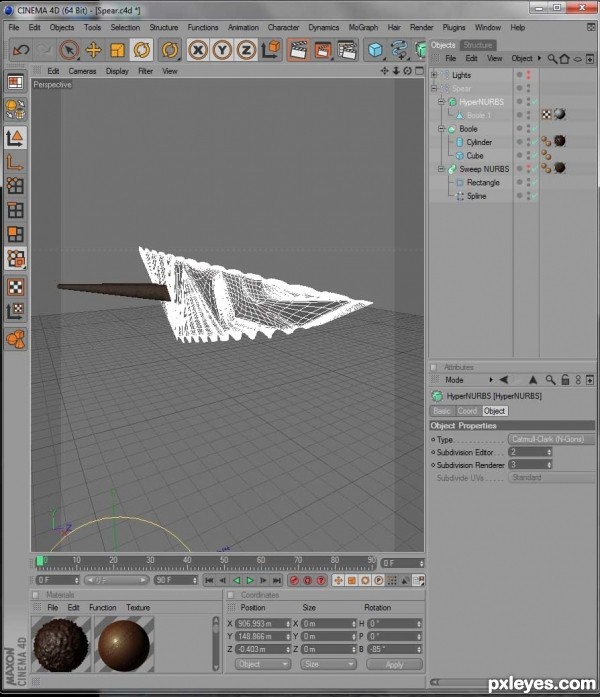Toggle the Y axis lock

click(222, 50)
